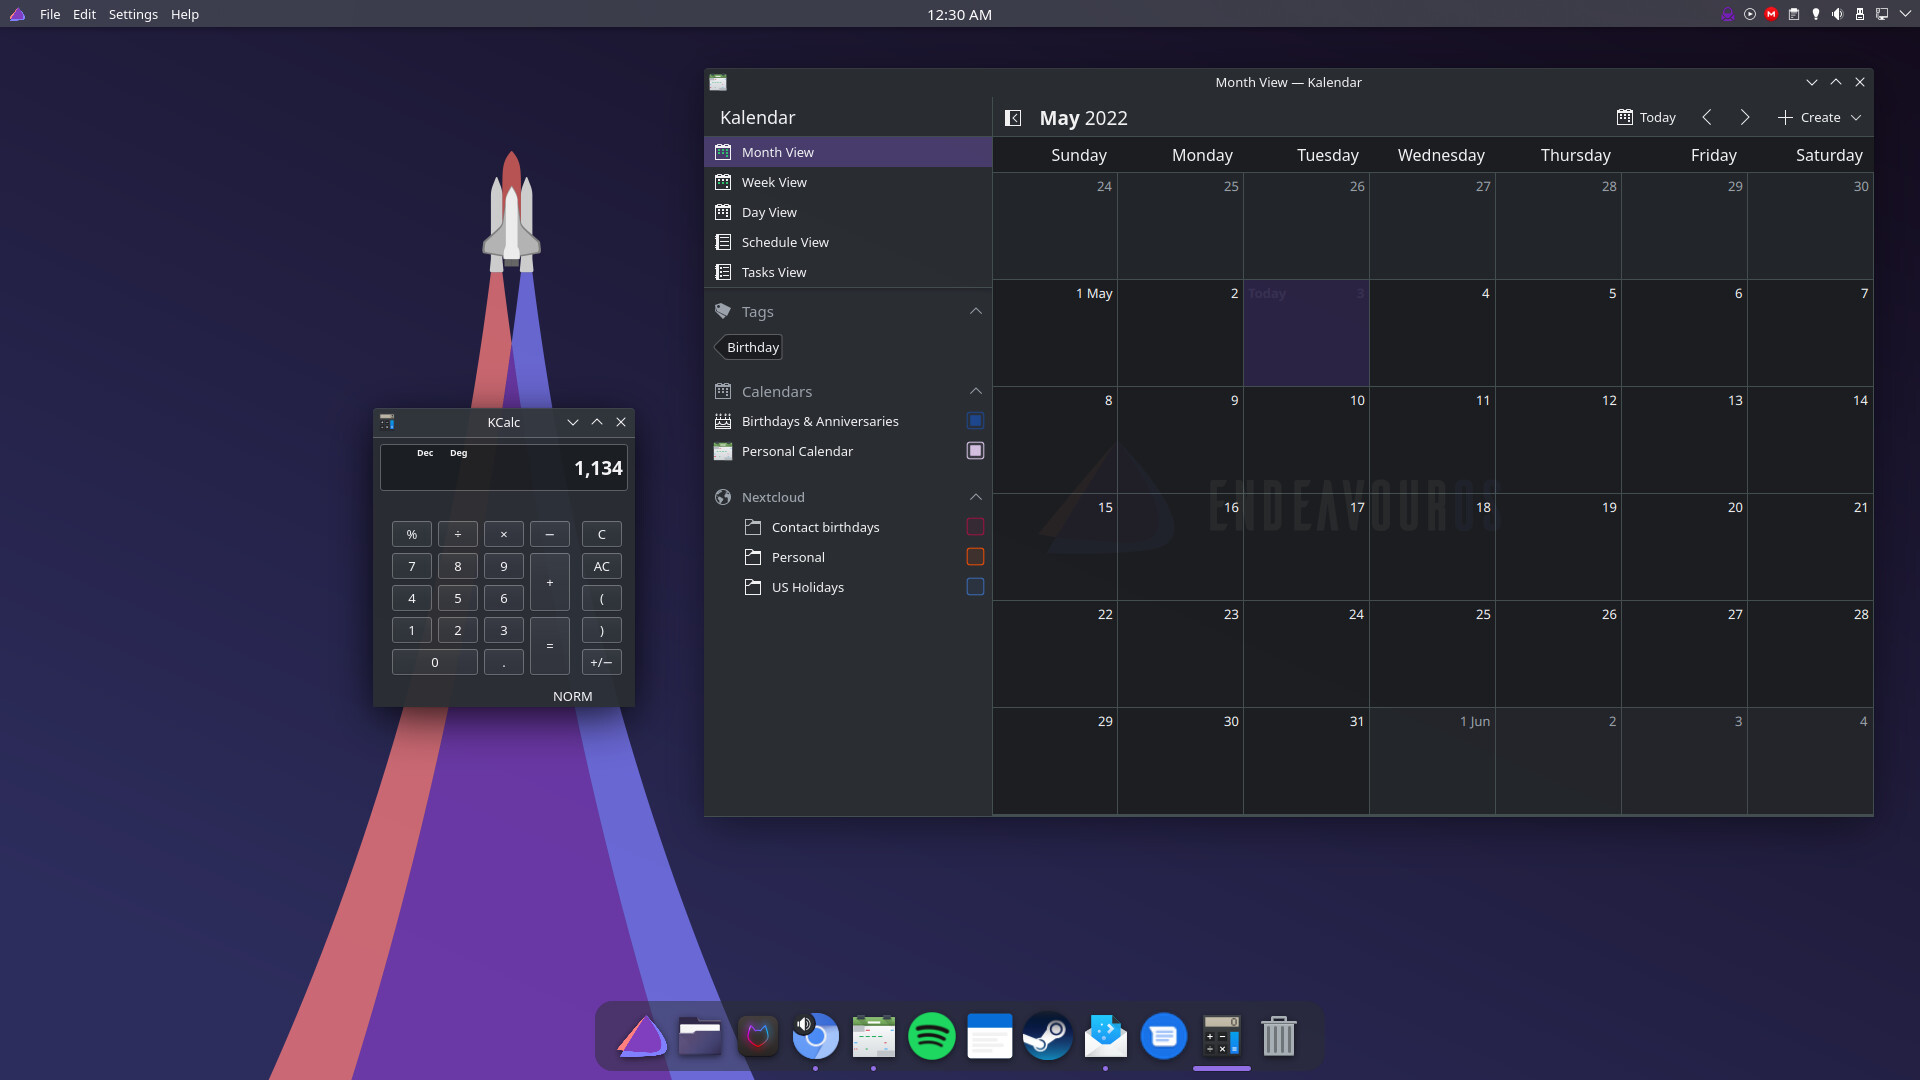The image size is (1920, 1080).
Task: Open the clipboard tray icon
Action: point(1793,14)
